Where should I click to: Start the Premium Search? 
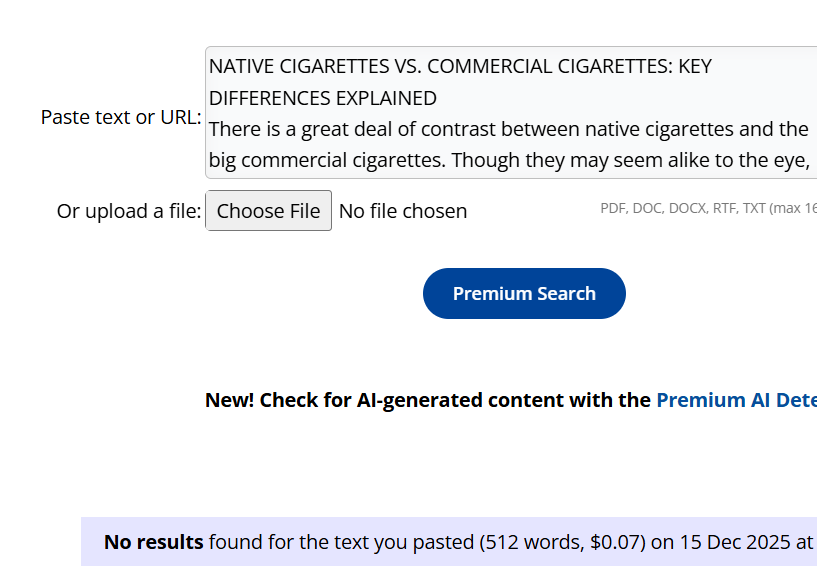pyautogui.click(x=524, y=294)
